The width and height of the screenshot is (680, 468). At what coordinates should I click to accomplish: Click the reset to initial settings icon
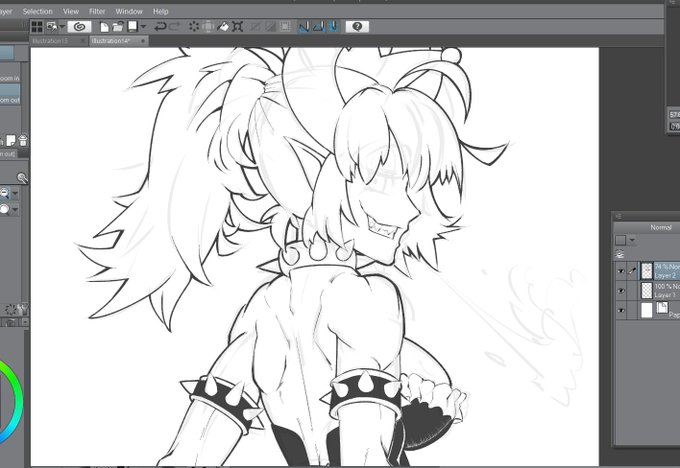pos(10,309)
